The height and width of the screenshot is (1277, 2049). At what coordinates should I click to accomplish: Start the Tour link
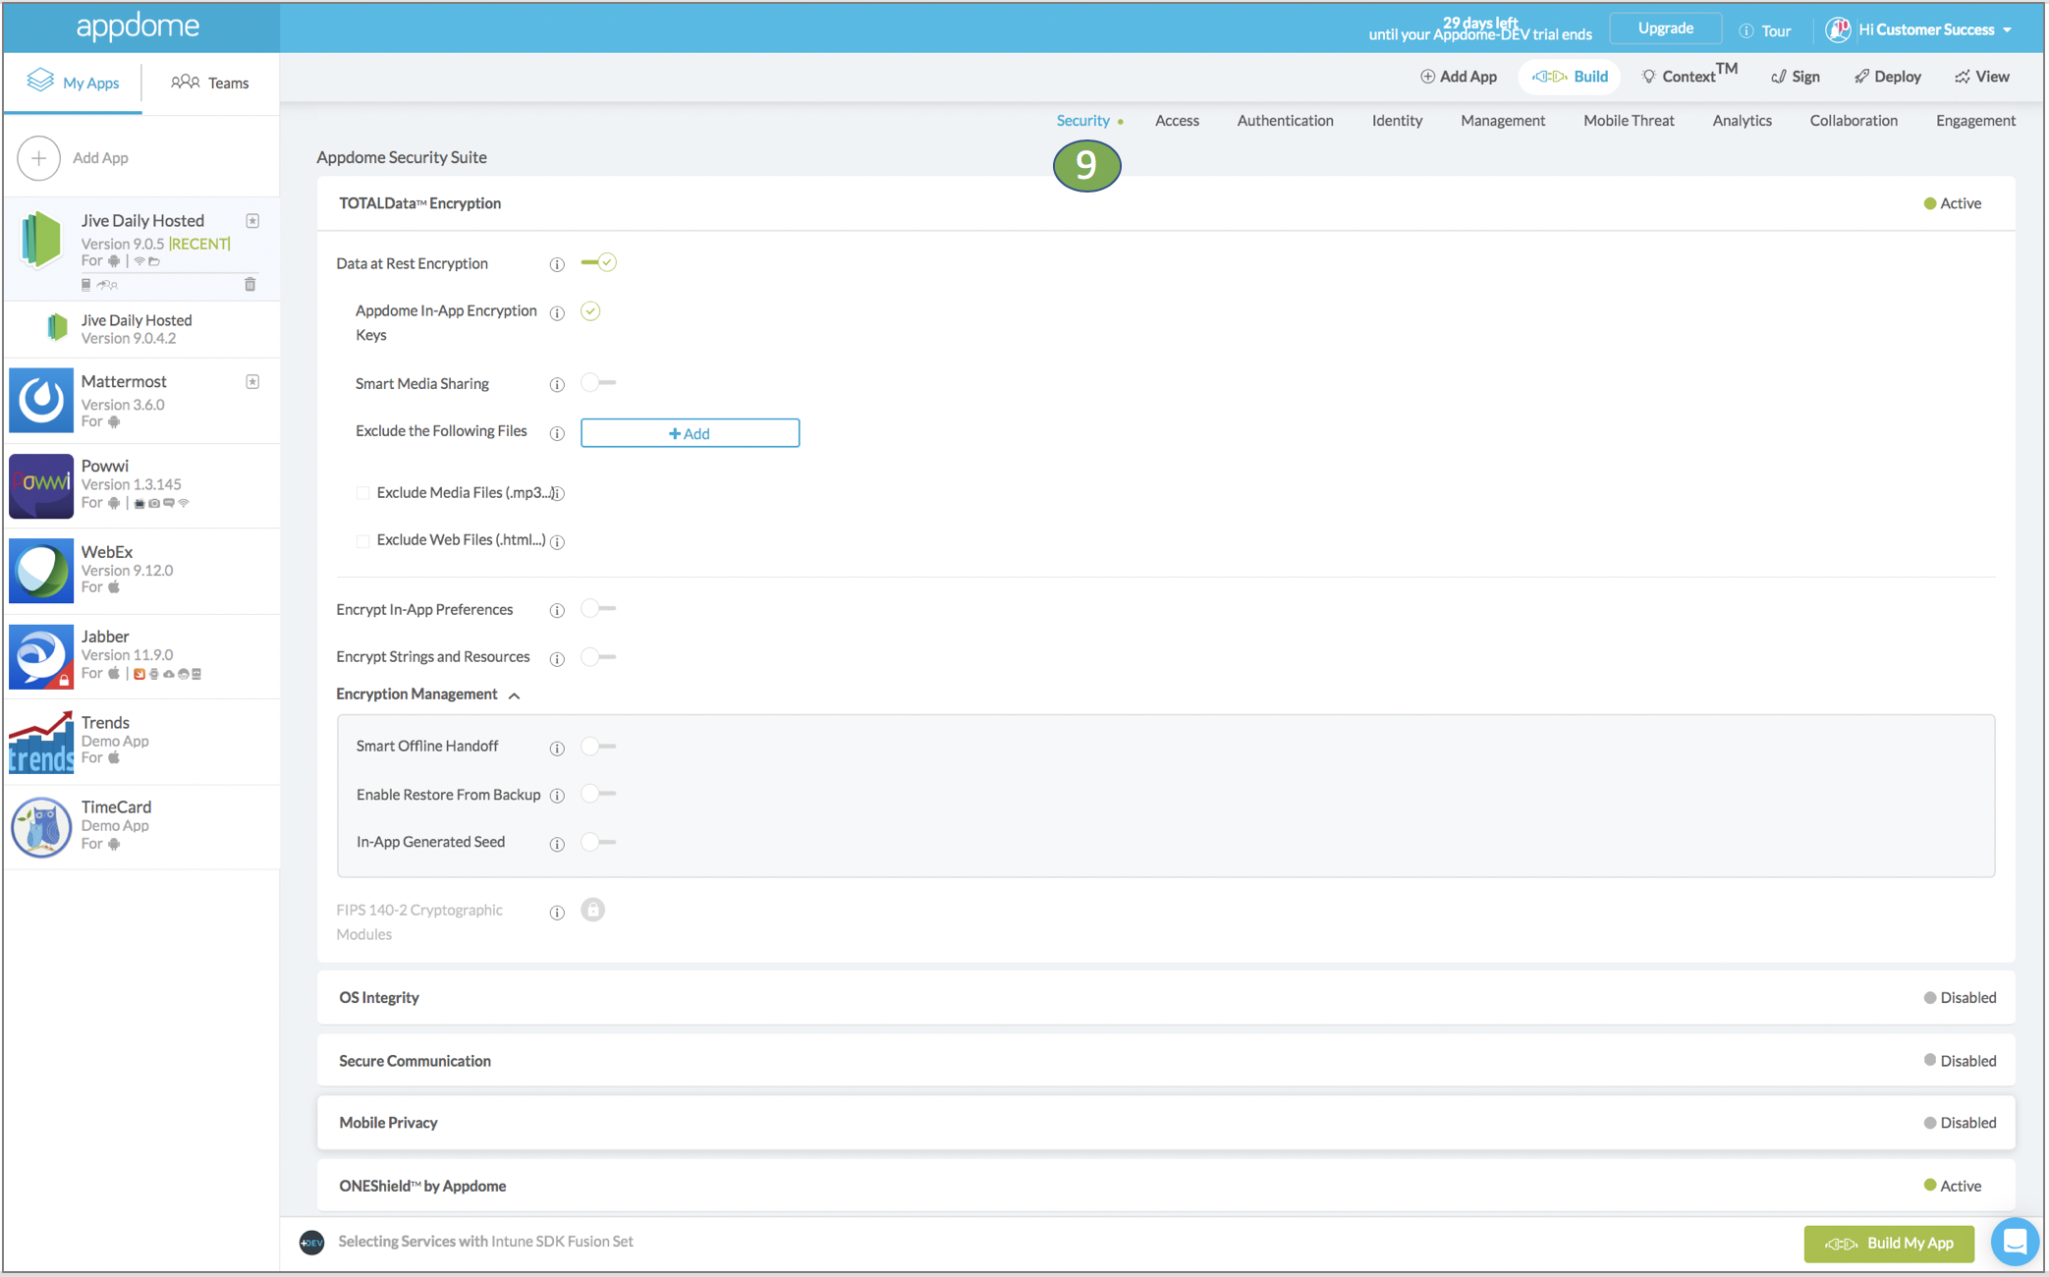[1766, 31]
